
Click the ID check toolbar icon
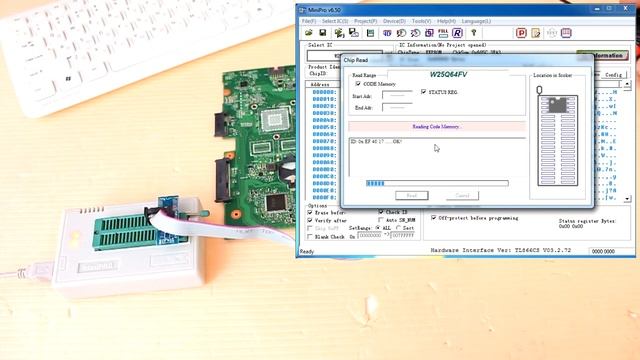click(387, 33)
